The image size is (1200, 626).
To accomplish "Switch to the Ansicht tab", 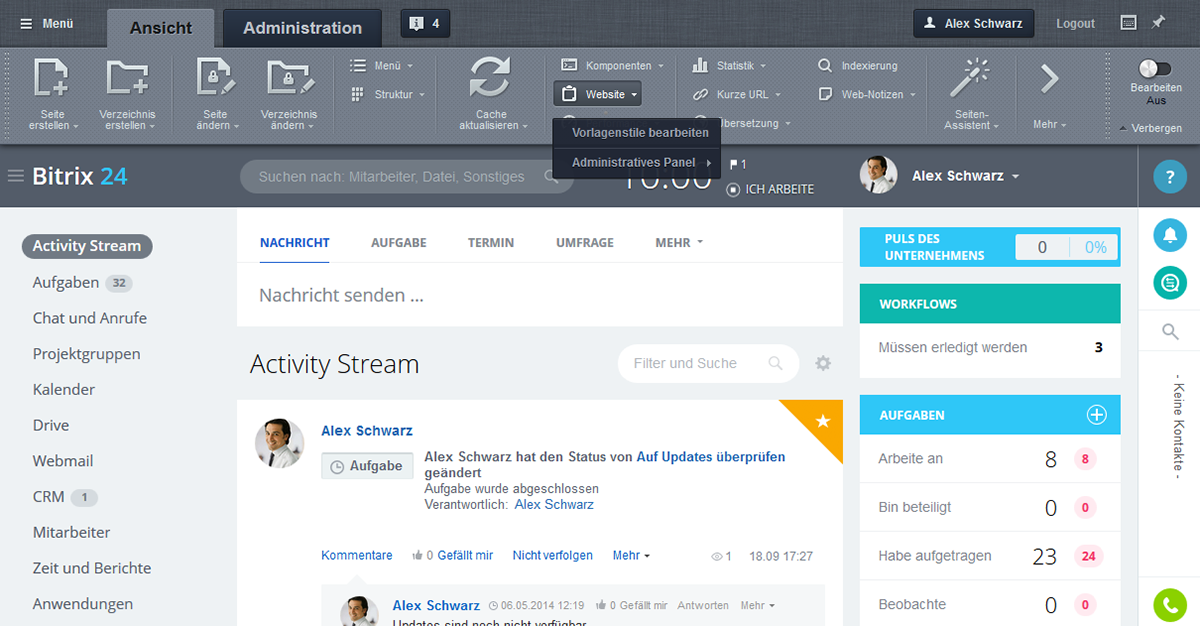I will [x=160, y=28].
